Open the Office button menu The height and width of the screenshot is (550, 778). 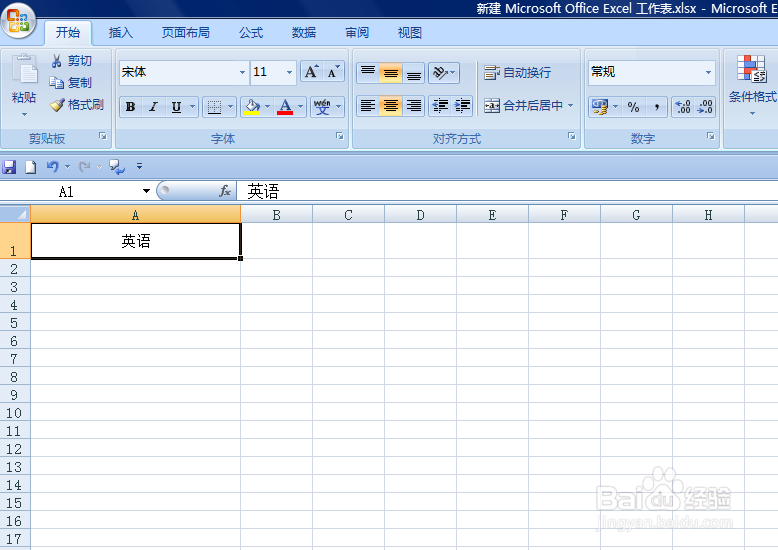[18, 21]
